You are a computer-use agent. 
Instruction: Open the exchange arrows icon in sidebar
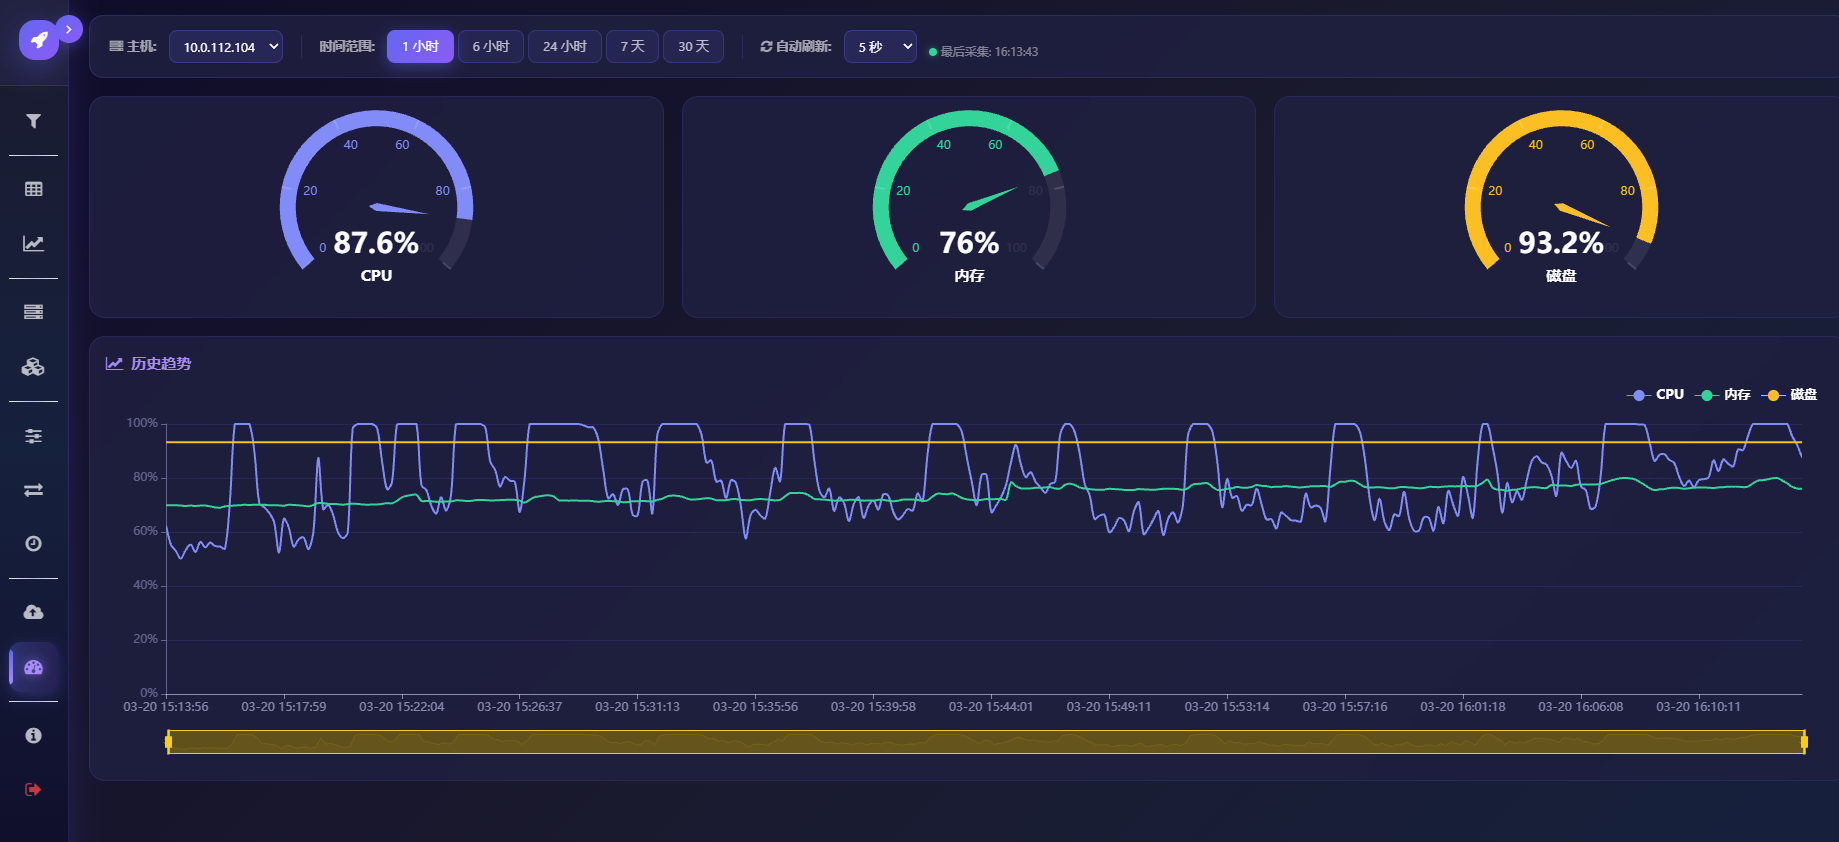click(x=33, y=489)
